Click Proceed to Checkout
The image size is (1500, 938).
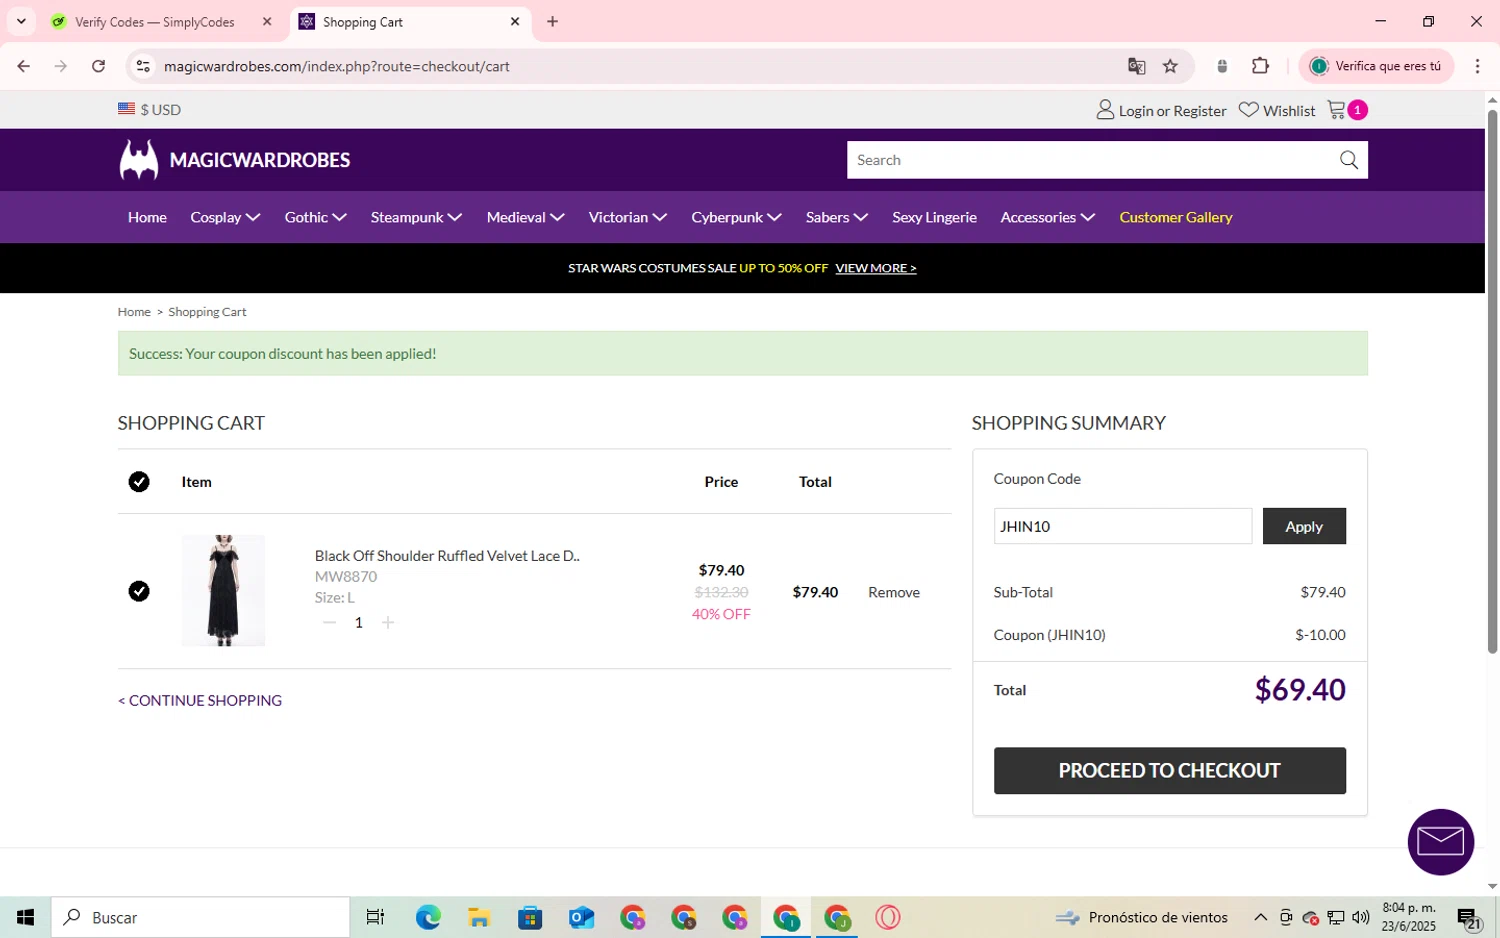[1169, 770]
